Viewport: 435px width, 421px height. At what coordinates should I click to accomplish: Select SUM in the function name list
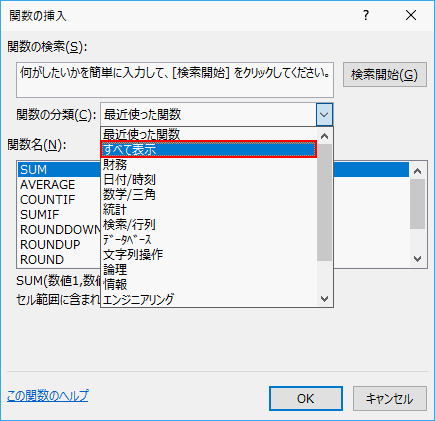213,170
